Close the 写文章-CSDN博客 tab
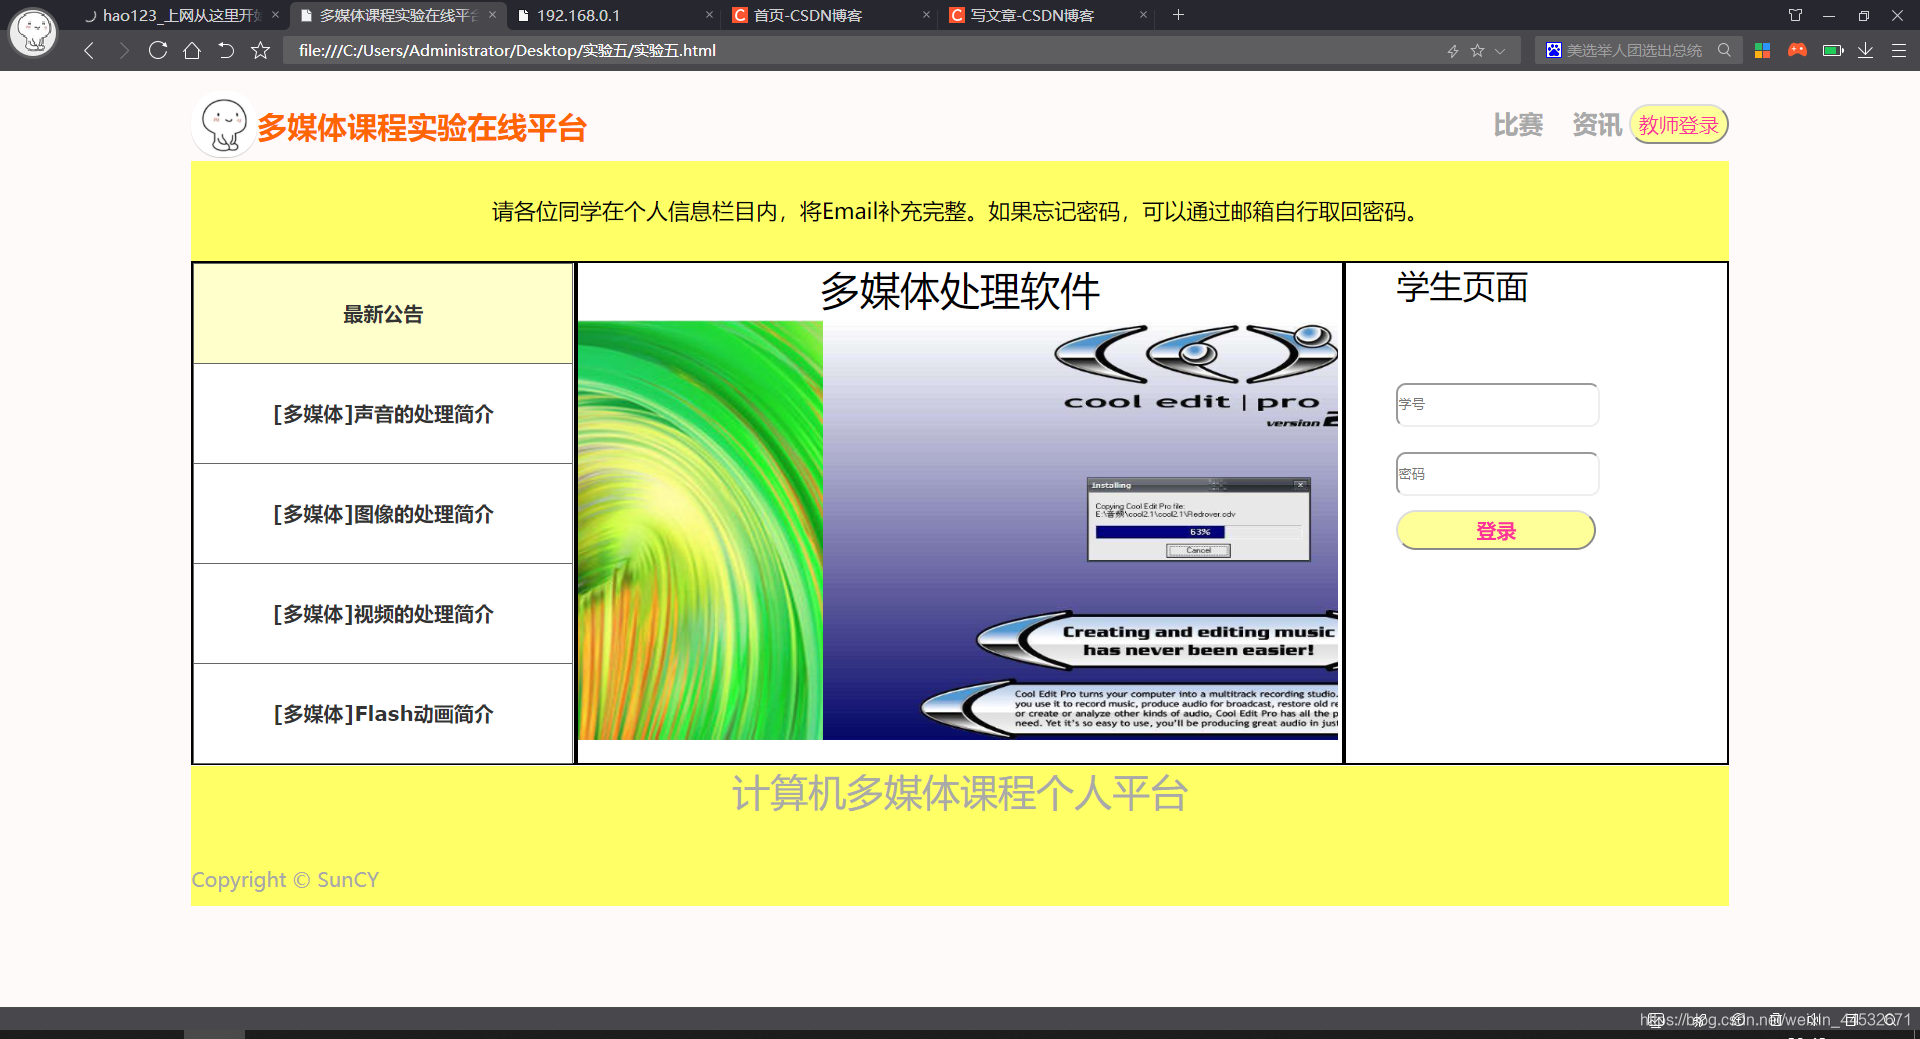Screen dimensions: 1920x1039 pos(1143,15)
